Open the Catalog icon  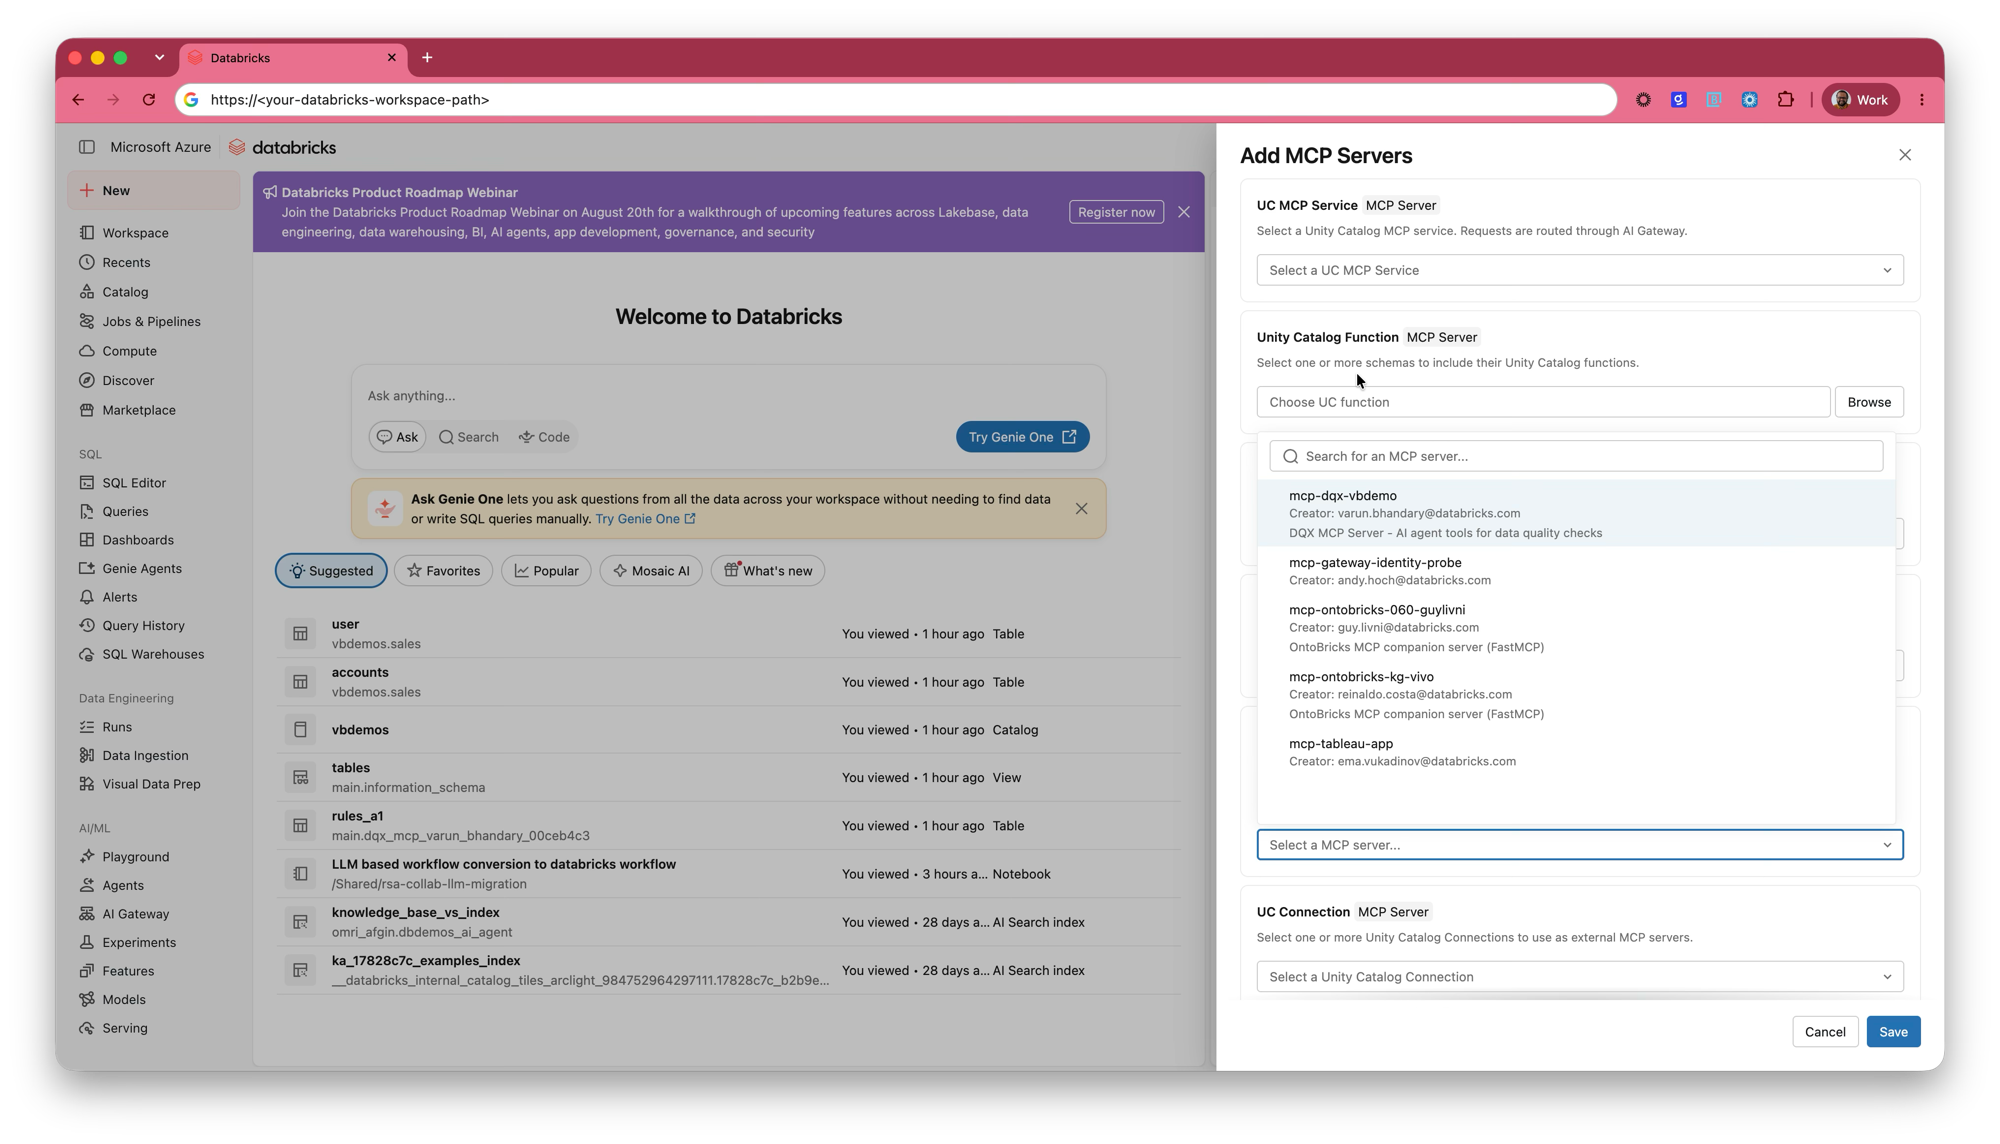click(87, 292)
